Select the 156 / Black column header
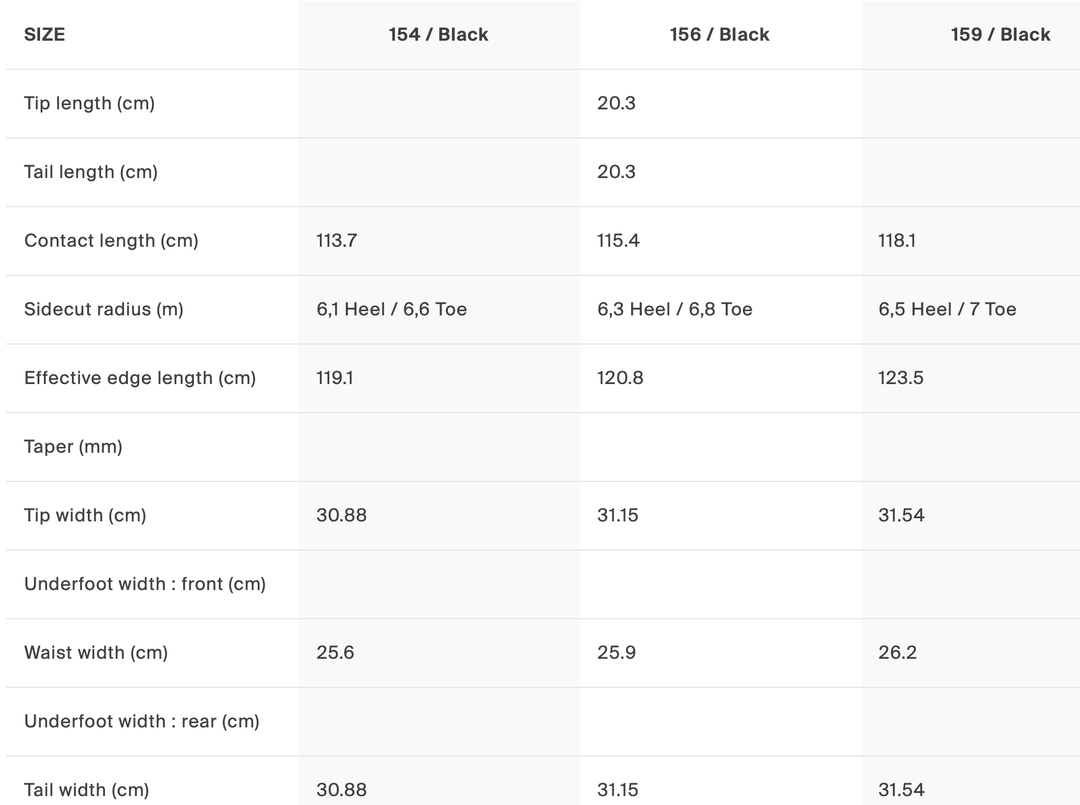Screen dimensions: 1080x805 tap(719, 34)
